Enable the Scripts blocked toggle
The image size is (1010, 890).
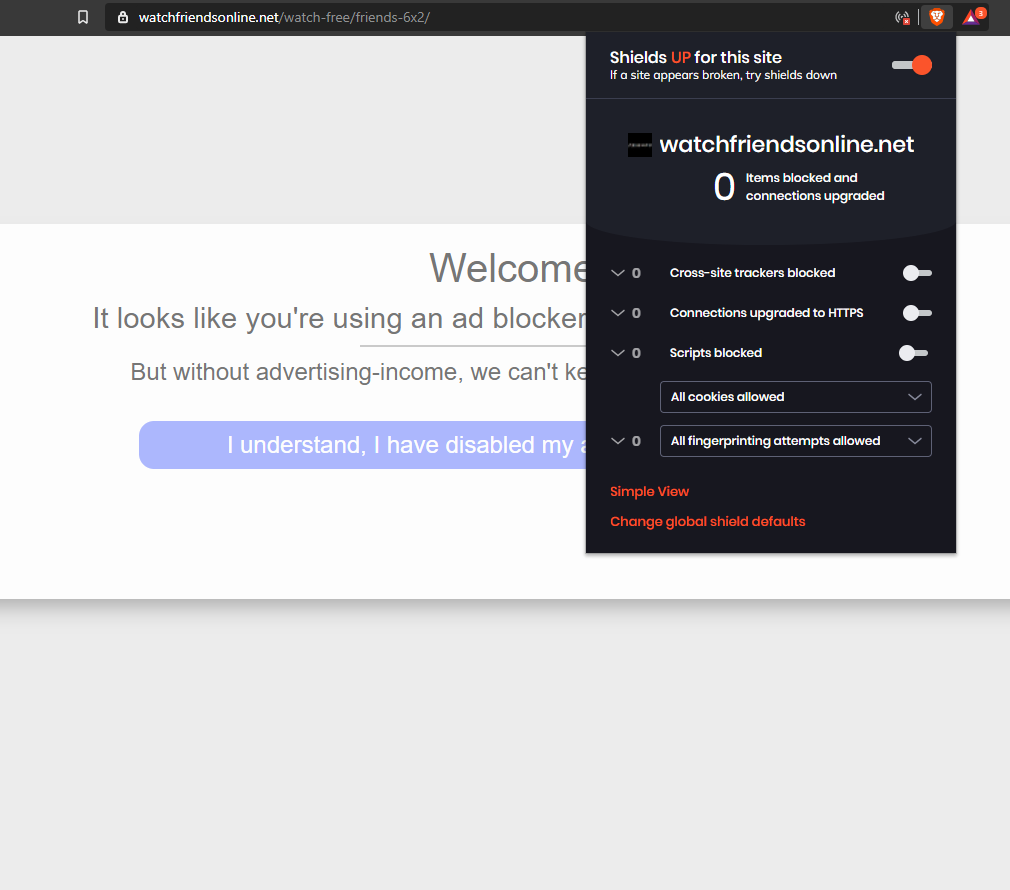coord(914,353)
